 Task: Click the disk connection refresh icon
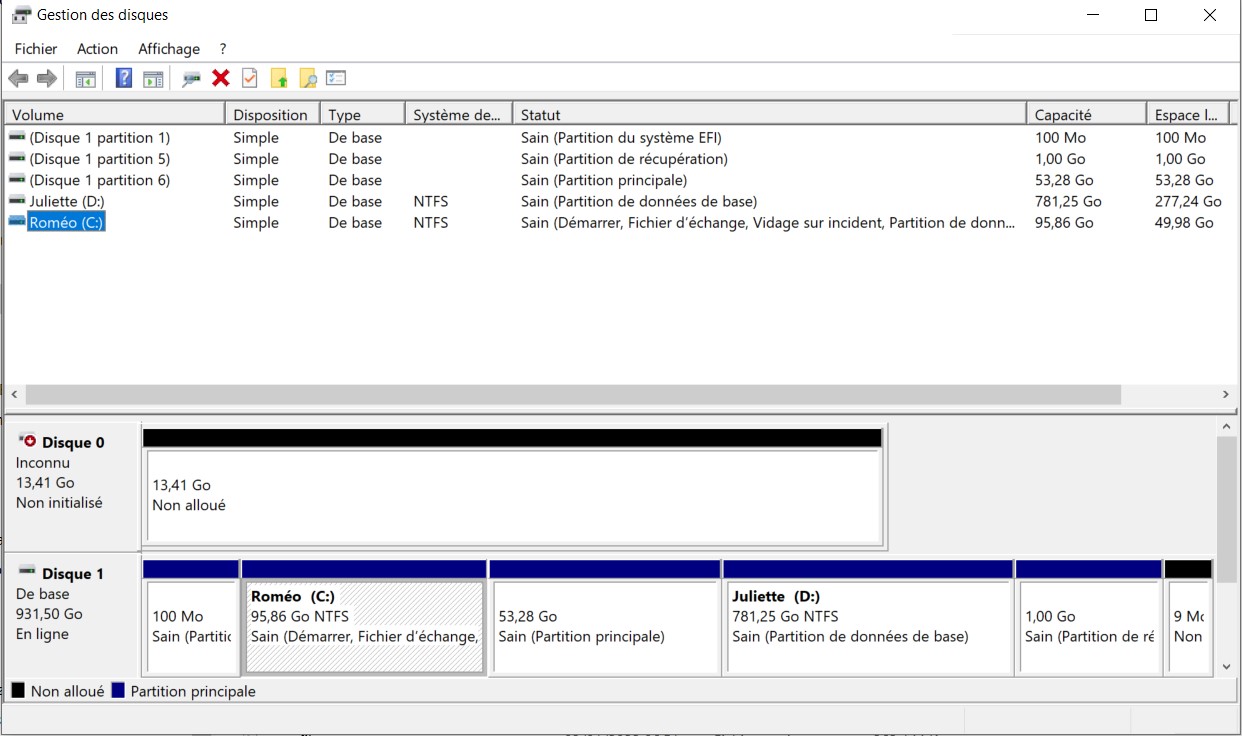pos(191,79)
